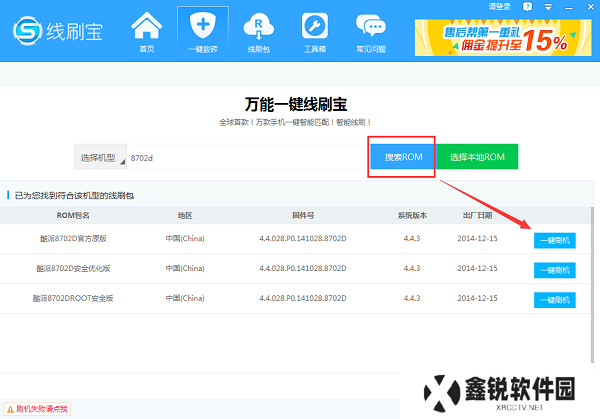Click 一键刷机 for 酷派8702DROOT安全版
Screen dimensions: 600x419
tap(554, 300)
